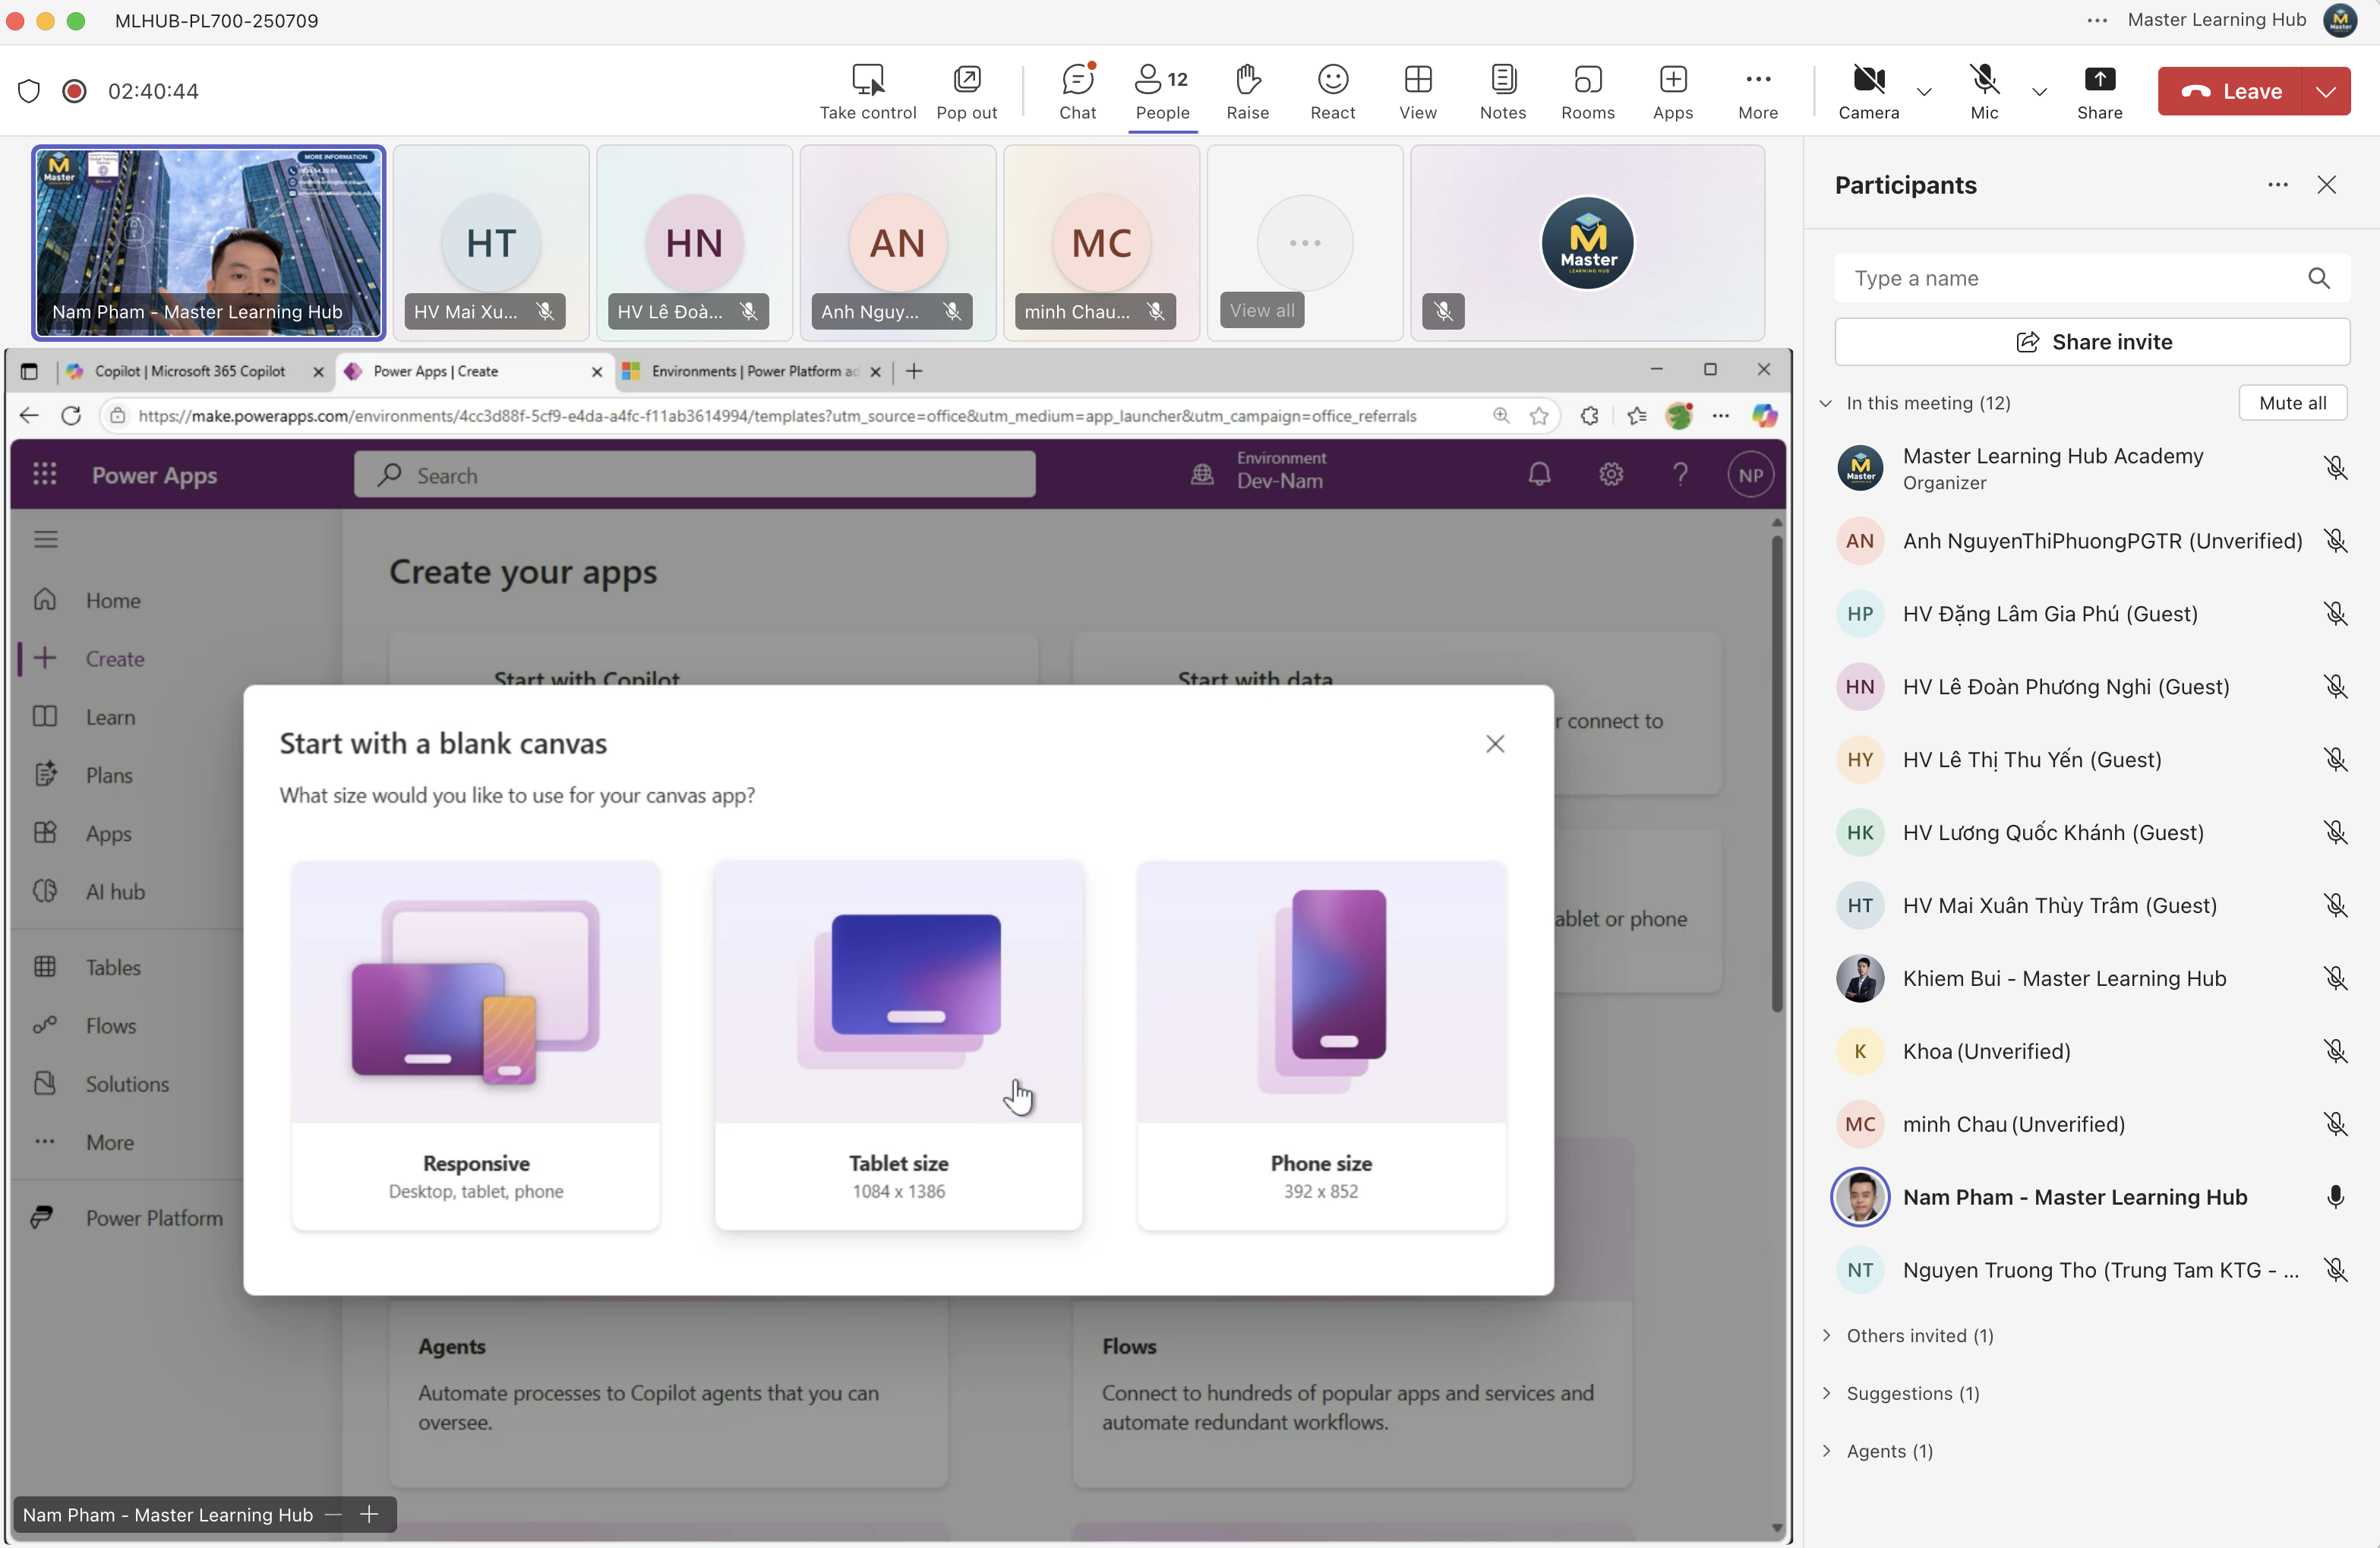The height and width of the screenshot is (1548, 2380).
Task: Unmute the Mic
Action: 1984,91
